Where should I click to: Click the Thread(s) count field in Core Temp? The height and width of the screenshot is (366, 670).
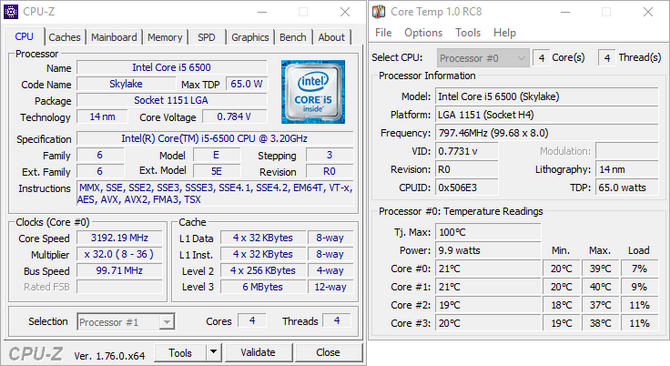coord(607,58)
